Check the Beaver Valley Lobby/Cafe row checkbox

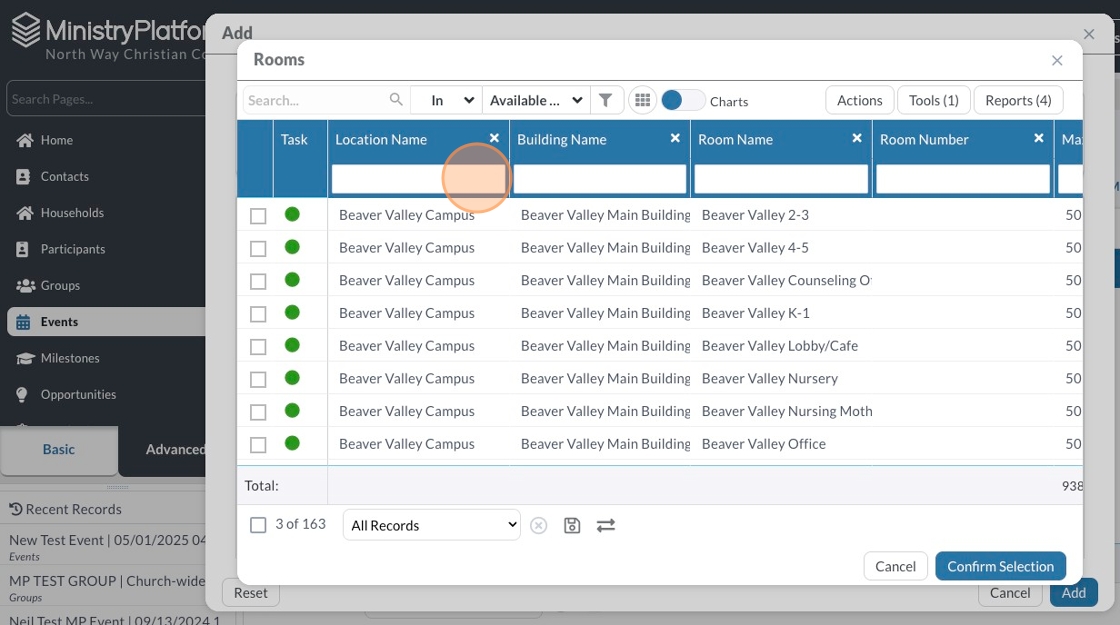(258, 347)
